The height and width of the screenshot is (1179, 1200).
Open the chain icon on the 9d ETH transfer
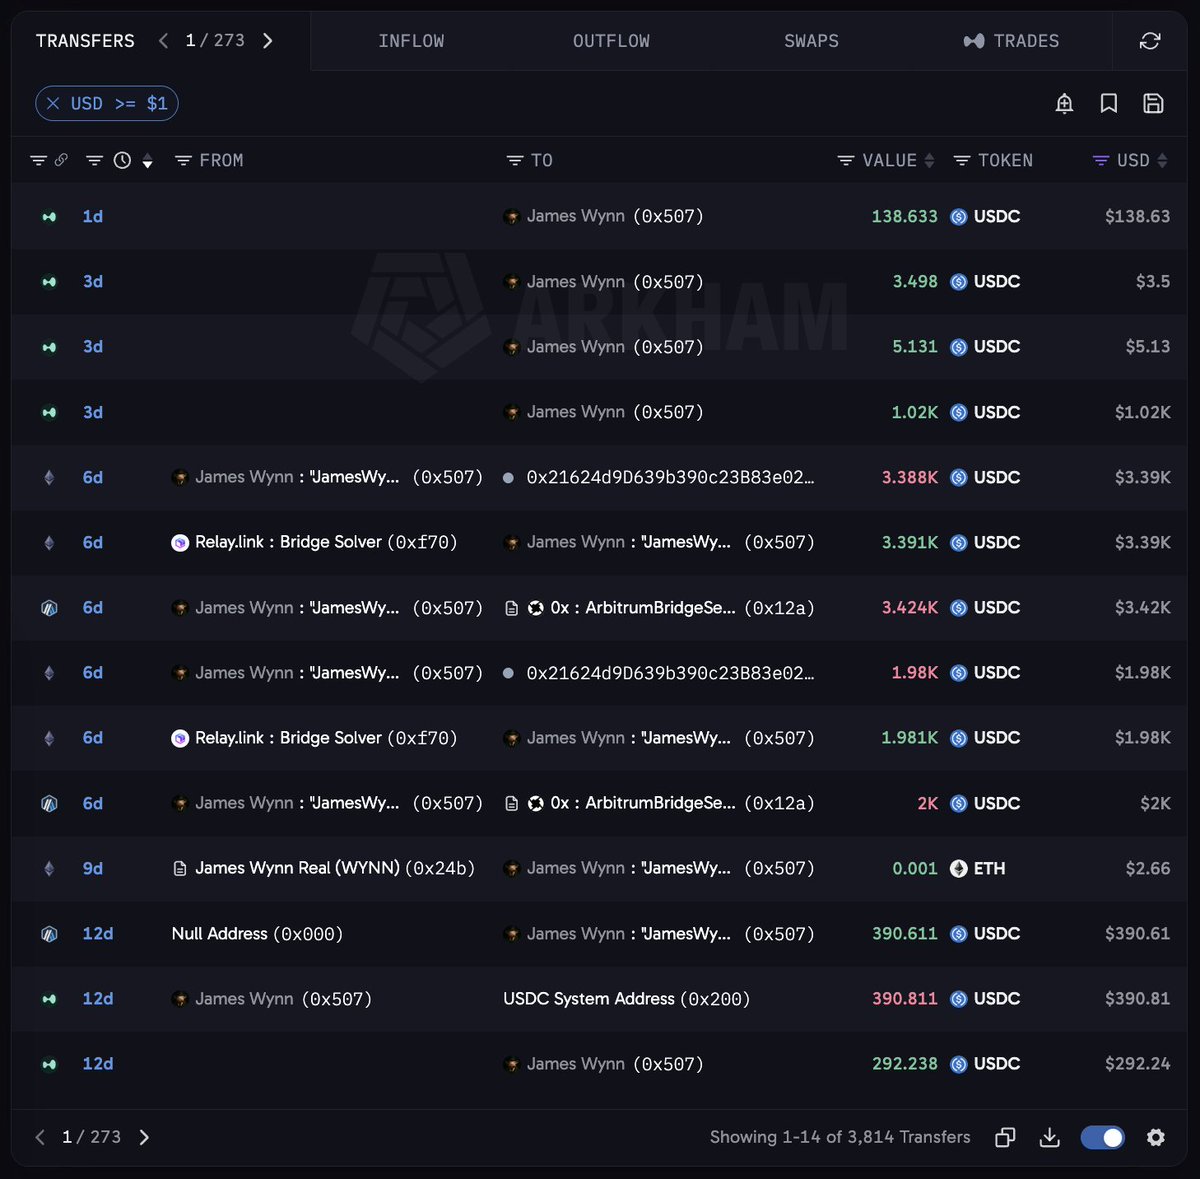[x=49, y=868]
